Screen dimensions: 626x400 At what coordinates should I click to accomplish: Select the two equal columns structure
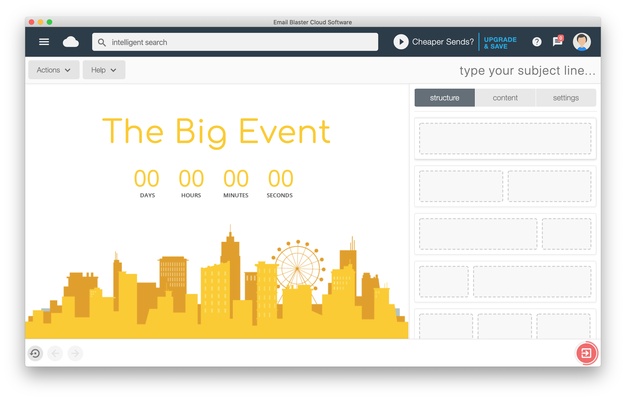point(505,186)
